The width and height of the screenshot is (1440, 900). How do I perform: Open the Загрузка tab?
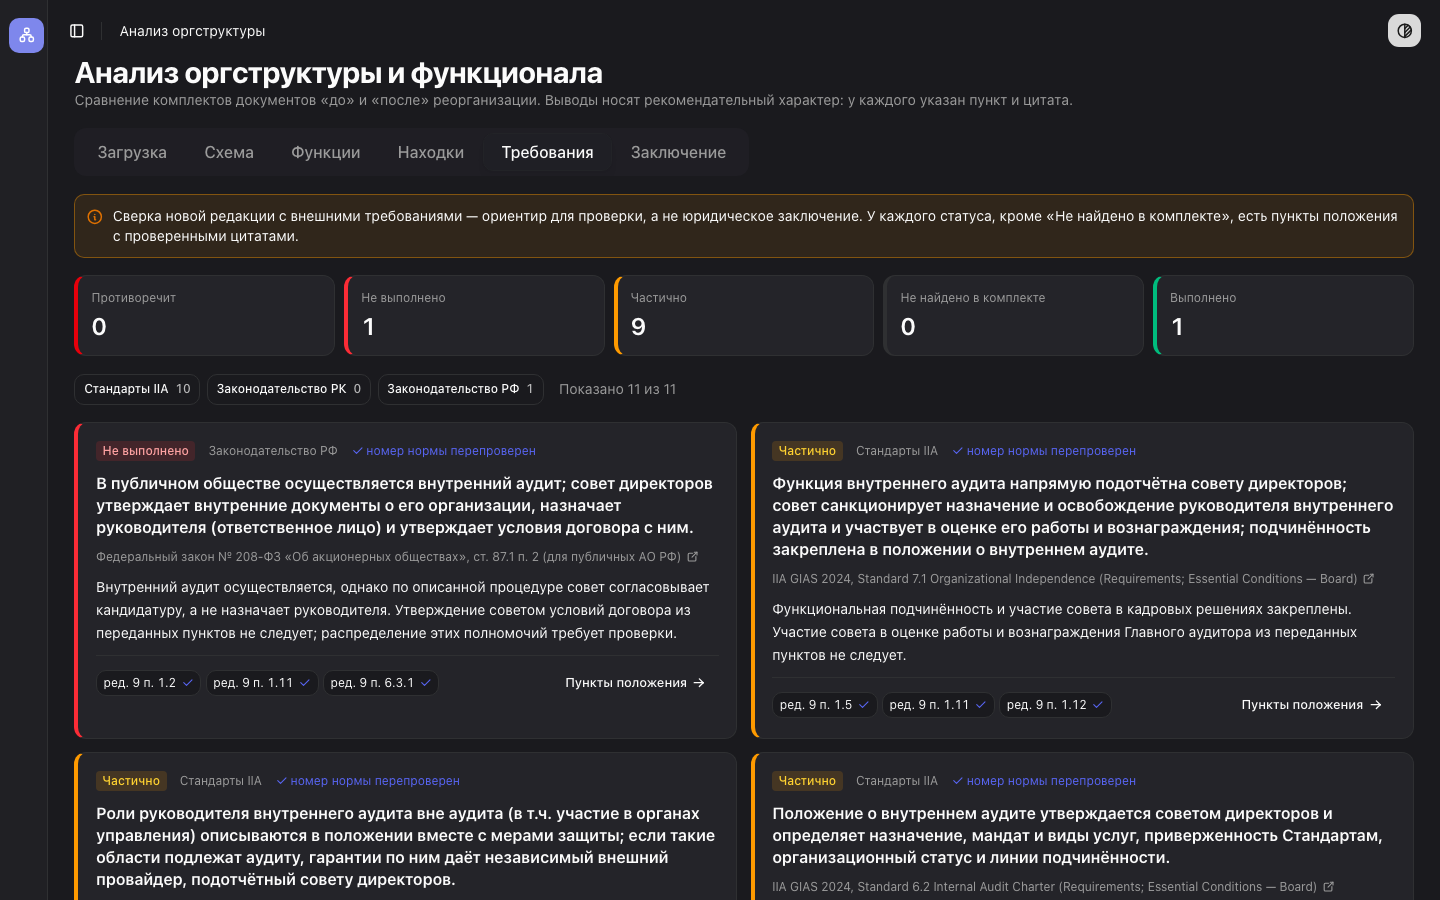[132, 152]
